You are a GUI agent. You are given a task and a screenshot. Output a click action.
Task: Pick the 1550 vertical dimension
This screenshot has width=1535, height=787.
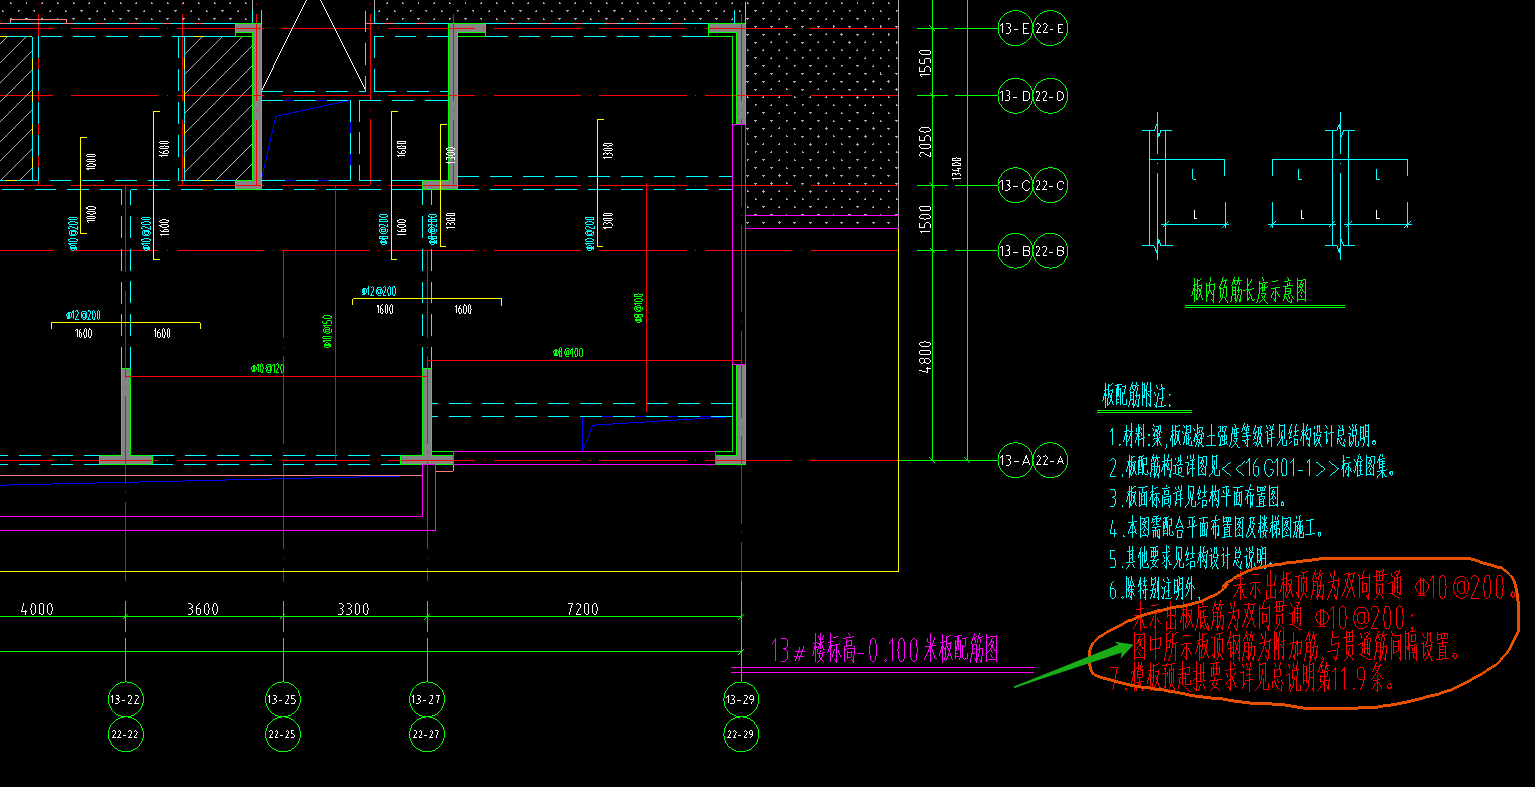pyautogui.click(x=924, y=64)
